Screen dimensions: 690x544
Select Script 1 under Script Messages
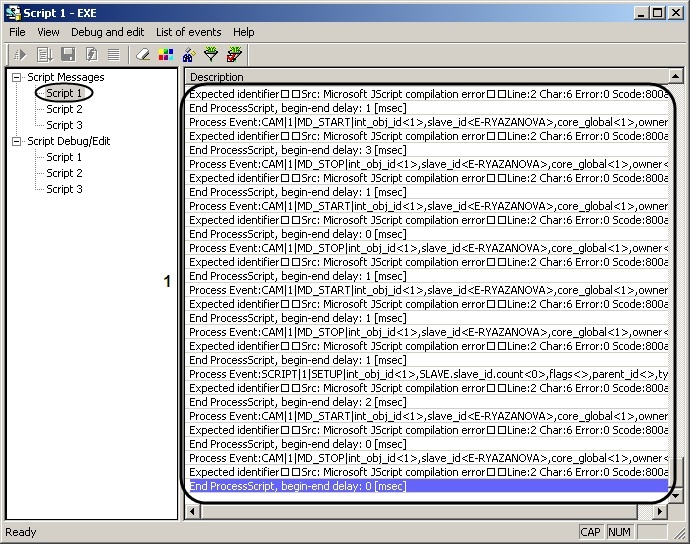click(x=64, y=93)
